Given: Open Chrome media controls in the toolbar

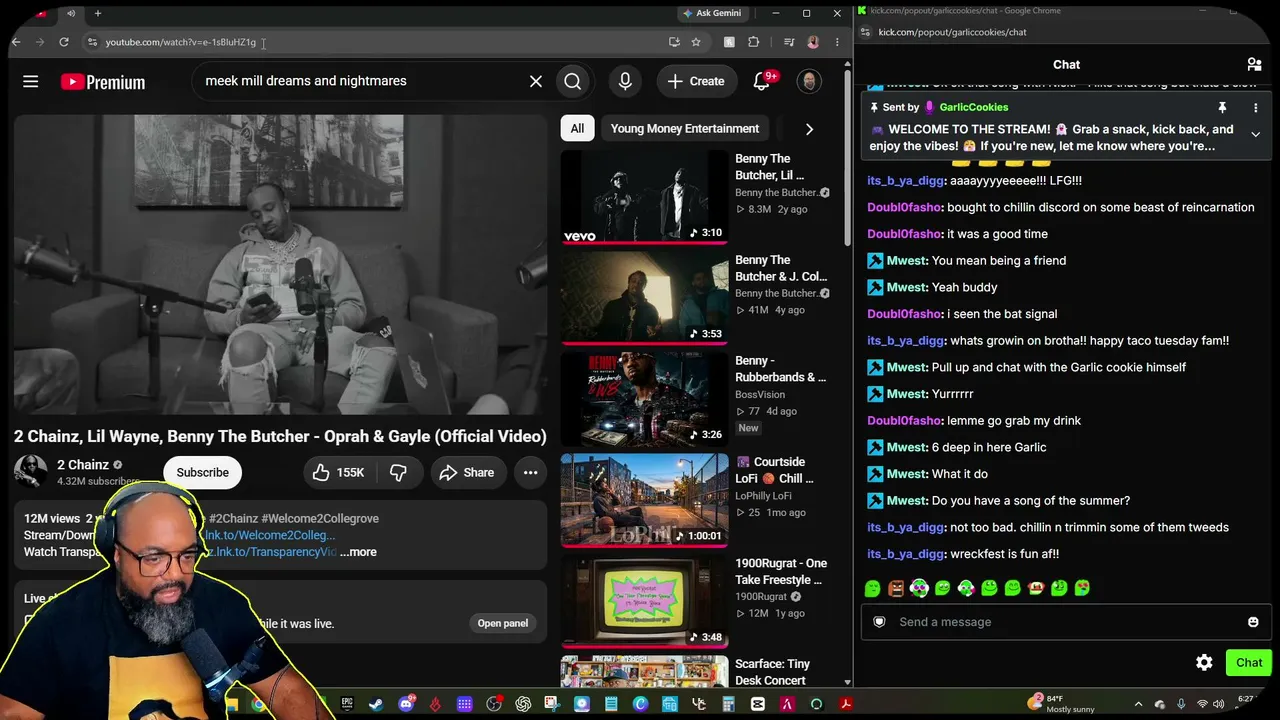Looking at the screenshot, I should pyautogui.click(x=790, y=42).
